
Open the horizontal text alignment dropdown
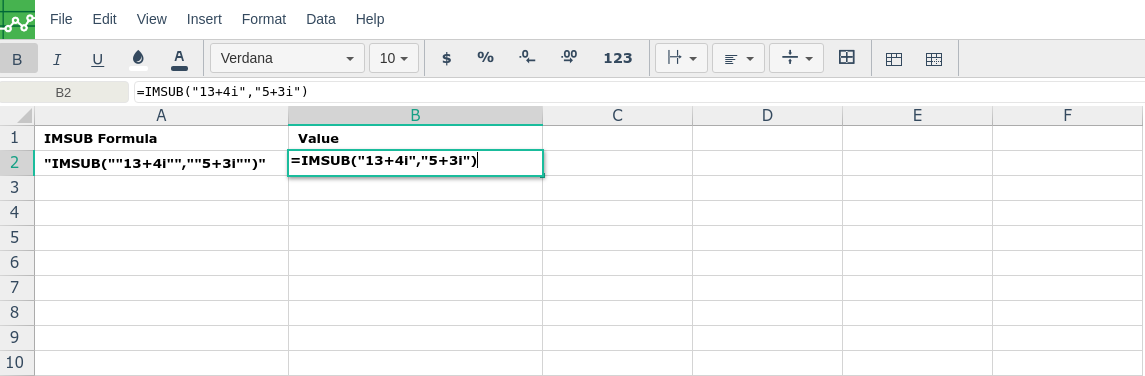738,58
